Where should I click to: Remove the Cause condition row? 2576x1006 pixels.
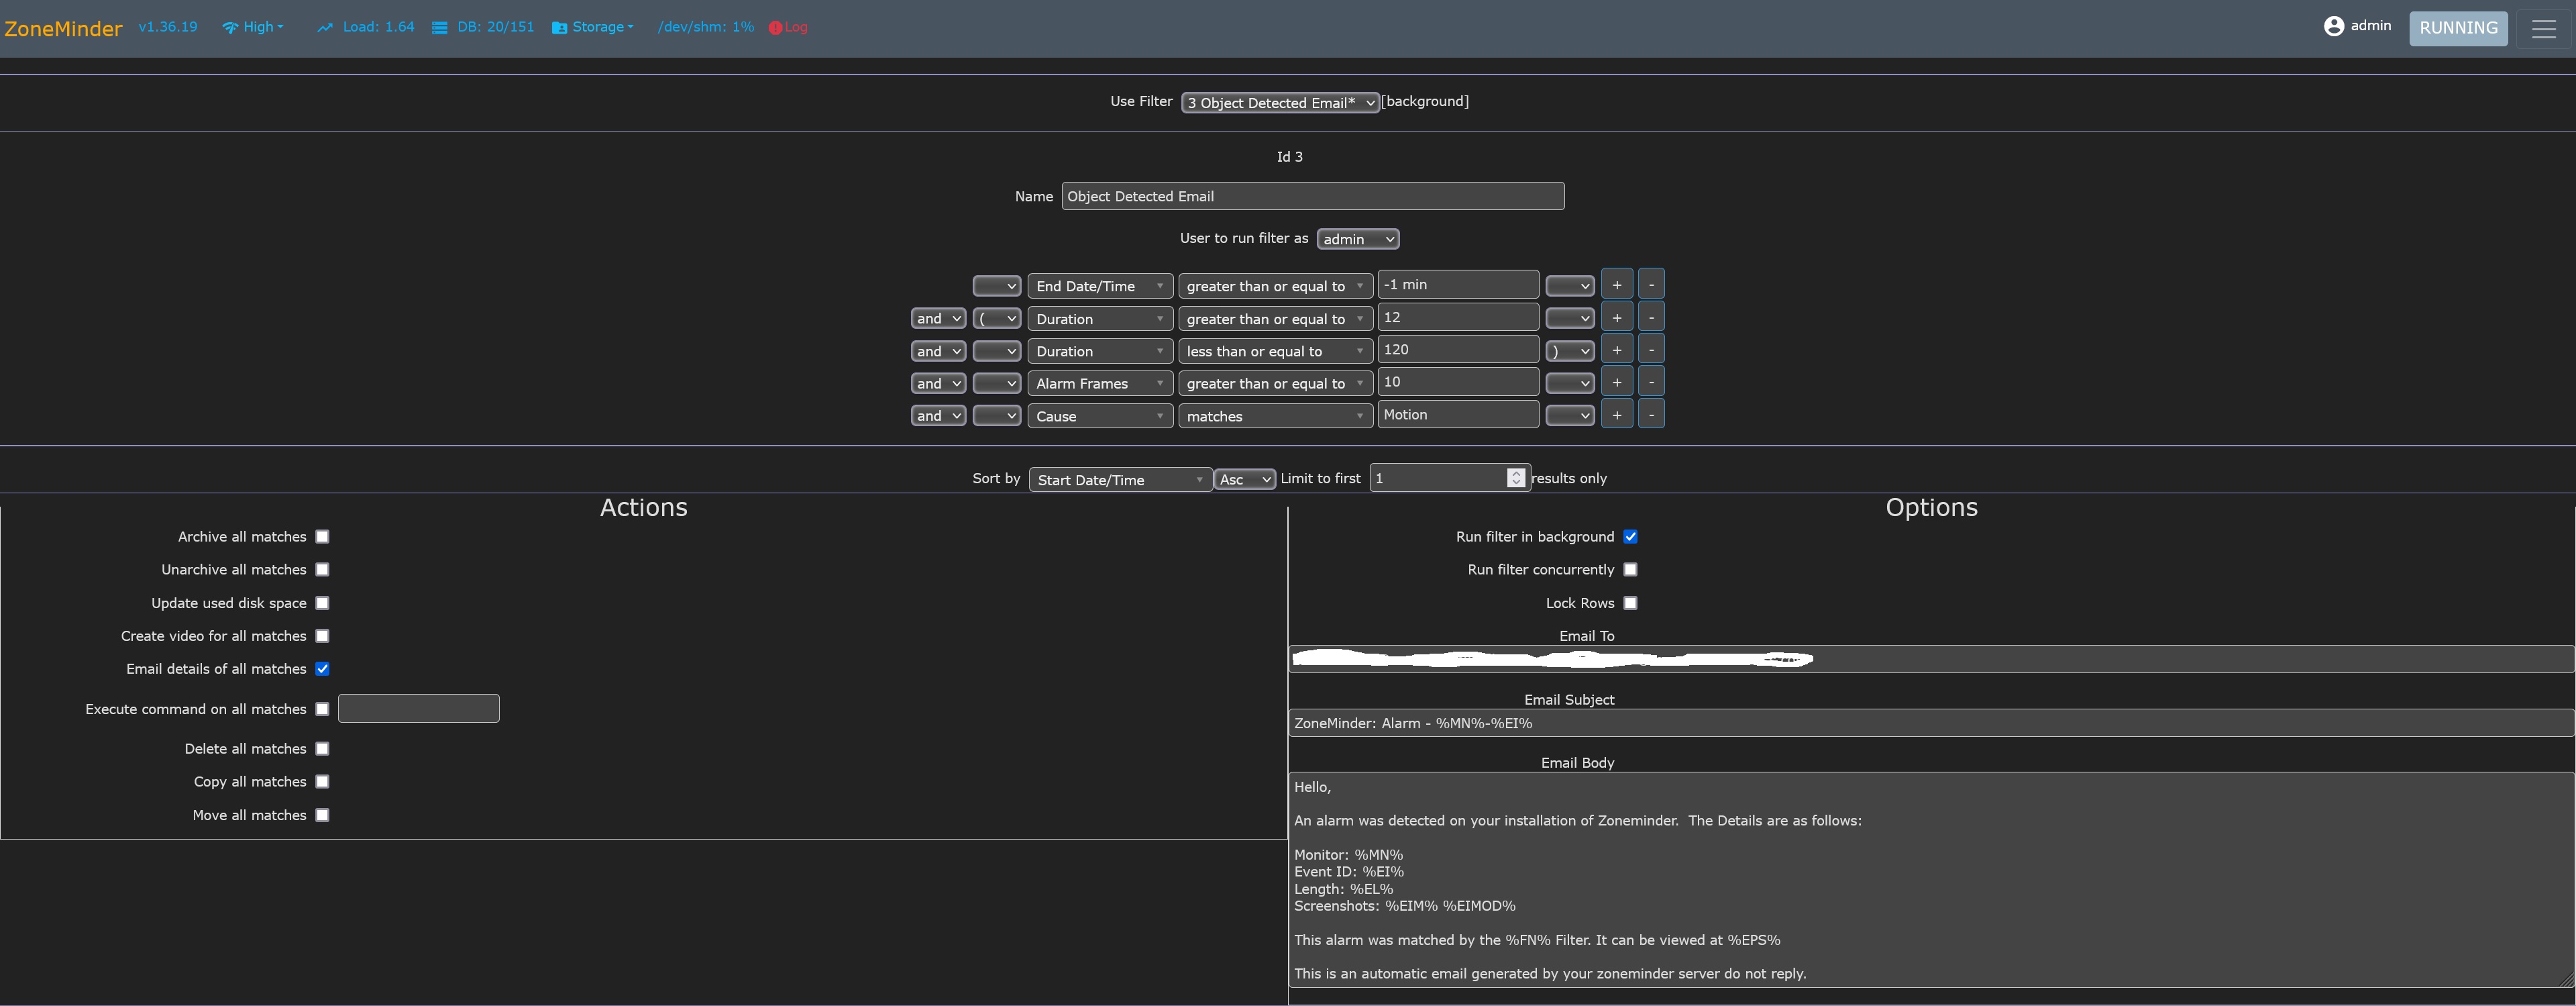click(x=1651, y=415)
